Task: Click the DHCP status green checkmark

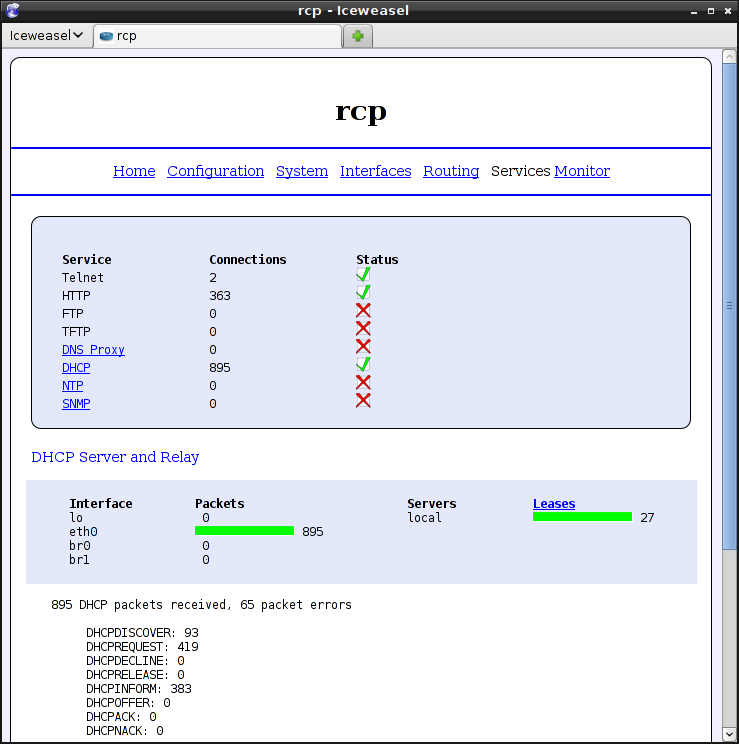Action: pos(363,365)
